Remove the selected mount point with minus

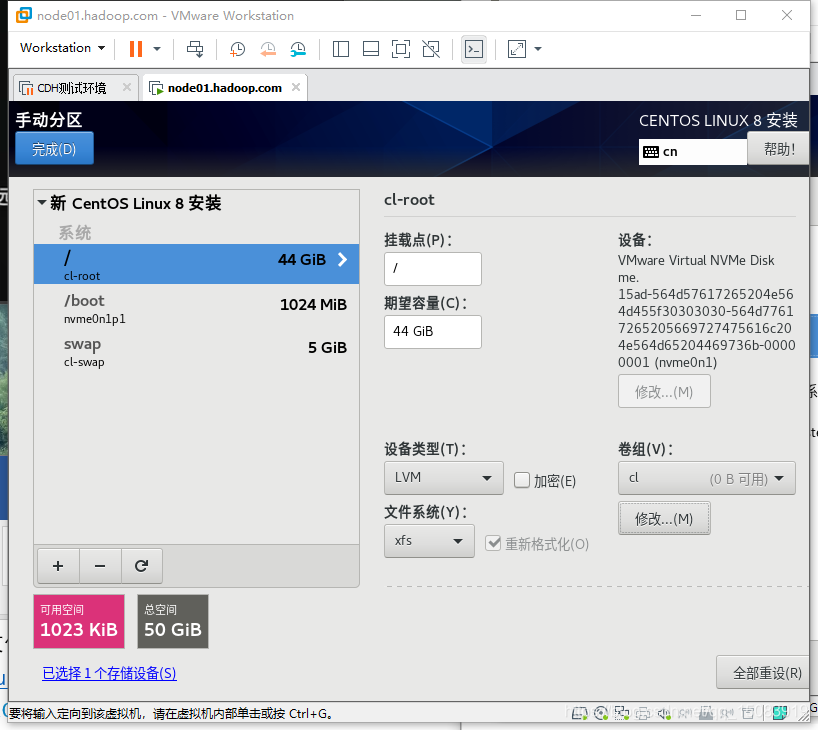coord(100,566)
